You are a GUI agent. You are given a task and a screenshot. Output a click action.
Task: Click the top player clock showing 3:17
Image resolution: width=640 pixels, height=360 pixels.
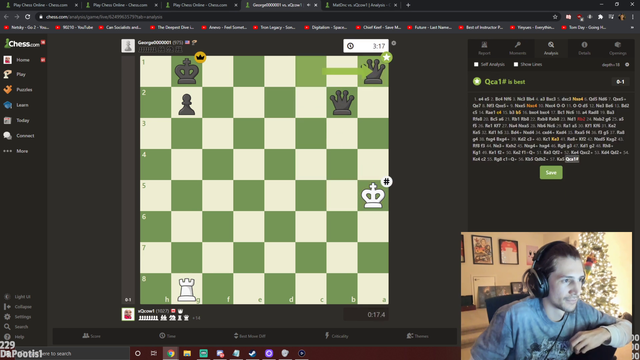point(366,46)
